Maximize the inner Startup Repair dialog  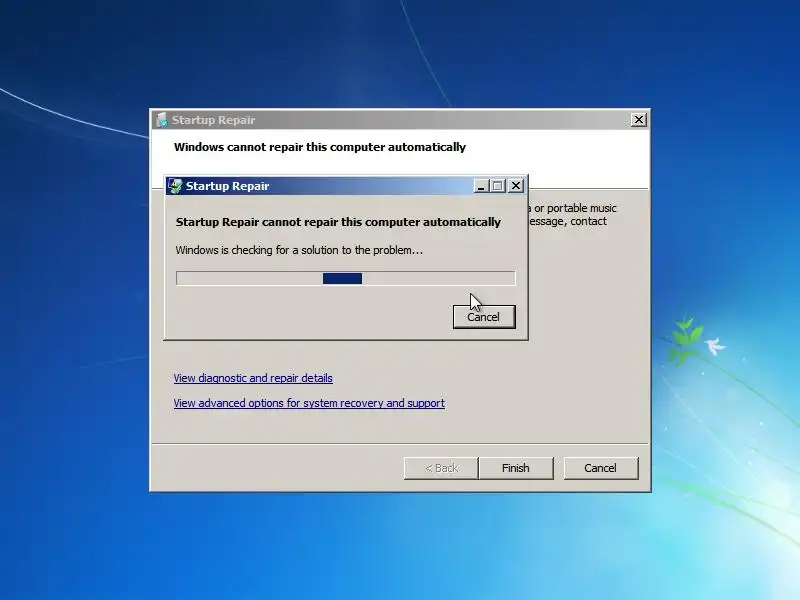point(498,186)
